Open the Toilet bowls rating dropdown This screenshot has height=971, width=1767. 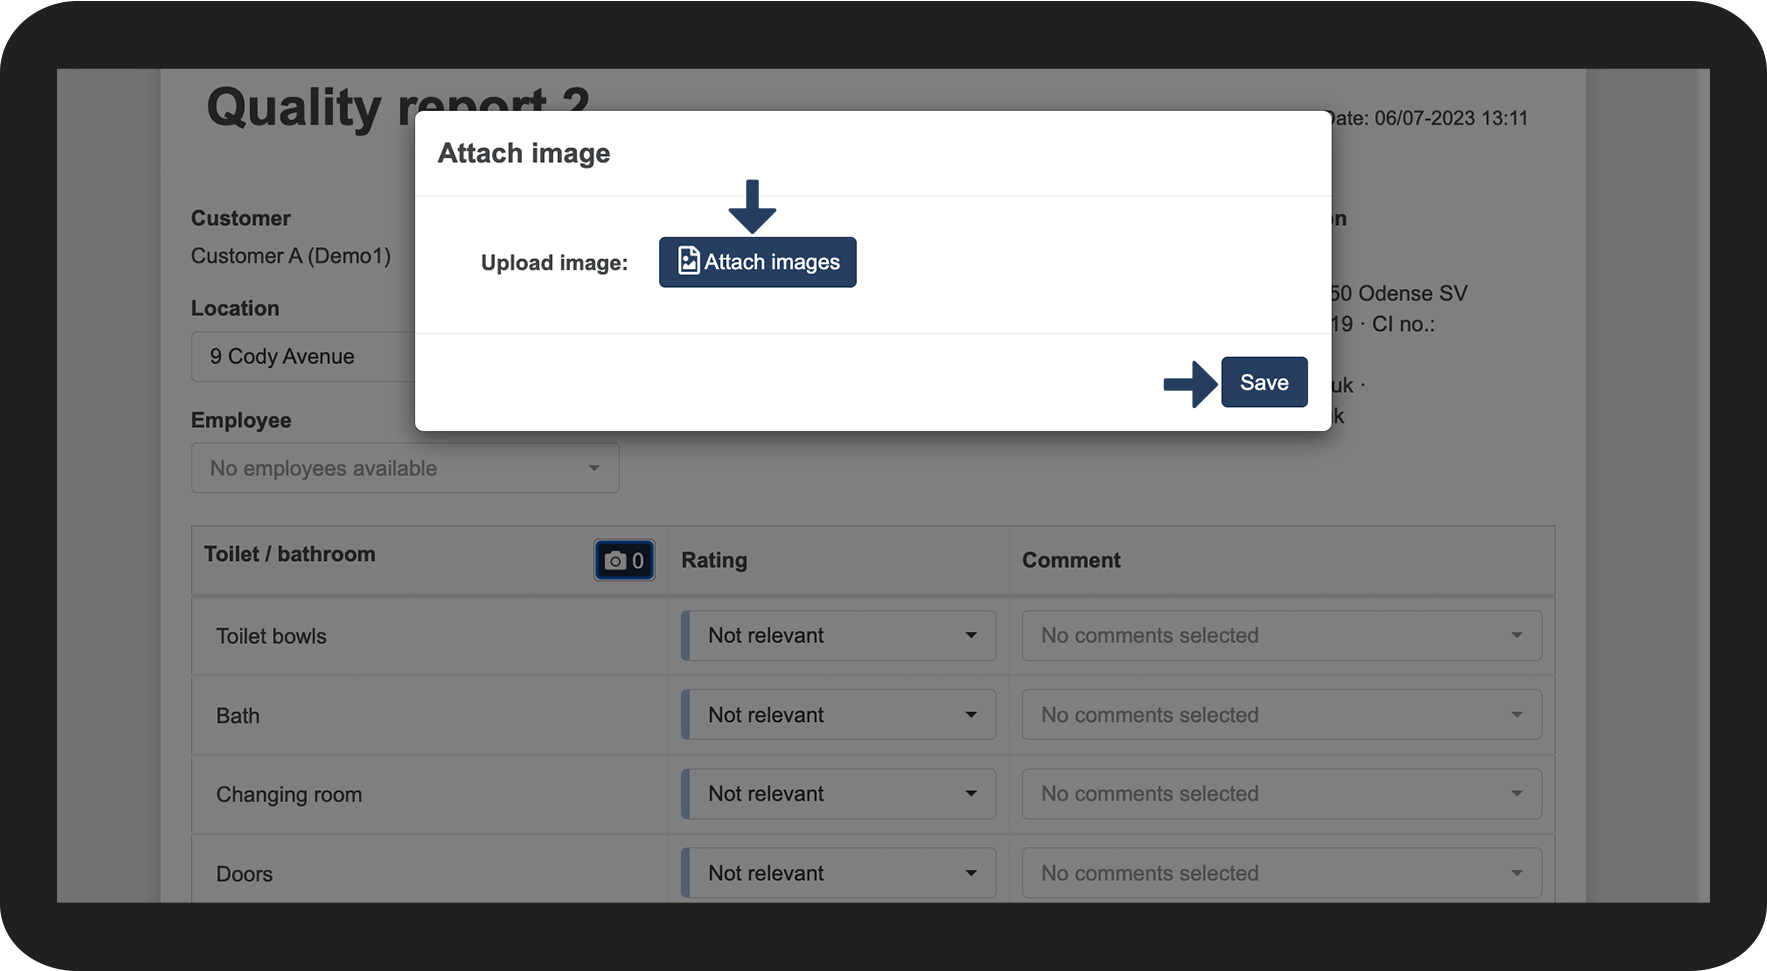(839, 636)
